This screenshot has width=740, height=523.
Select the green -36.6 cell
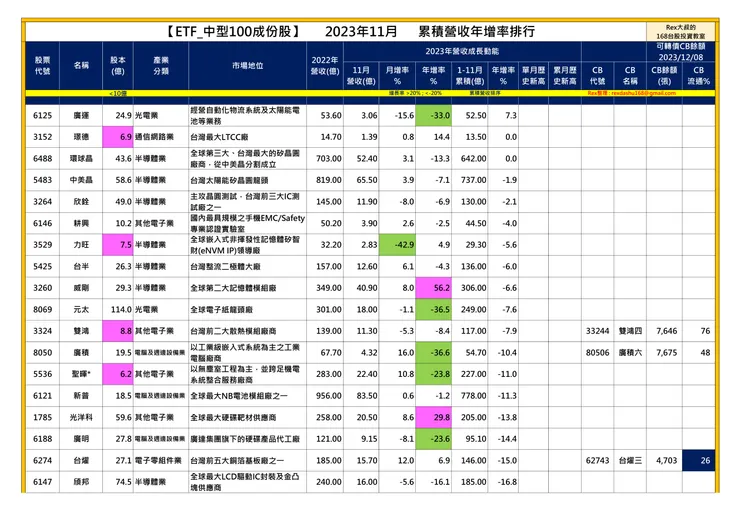coord(433,353)
